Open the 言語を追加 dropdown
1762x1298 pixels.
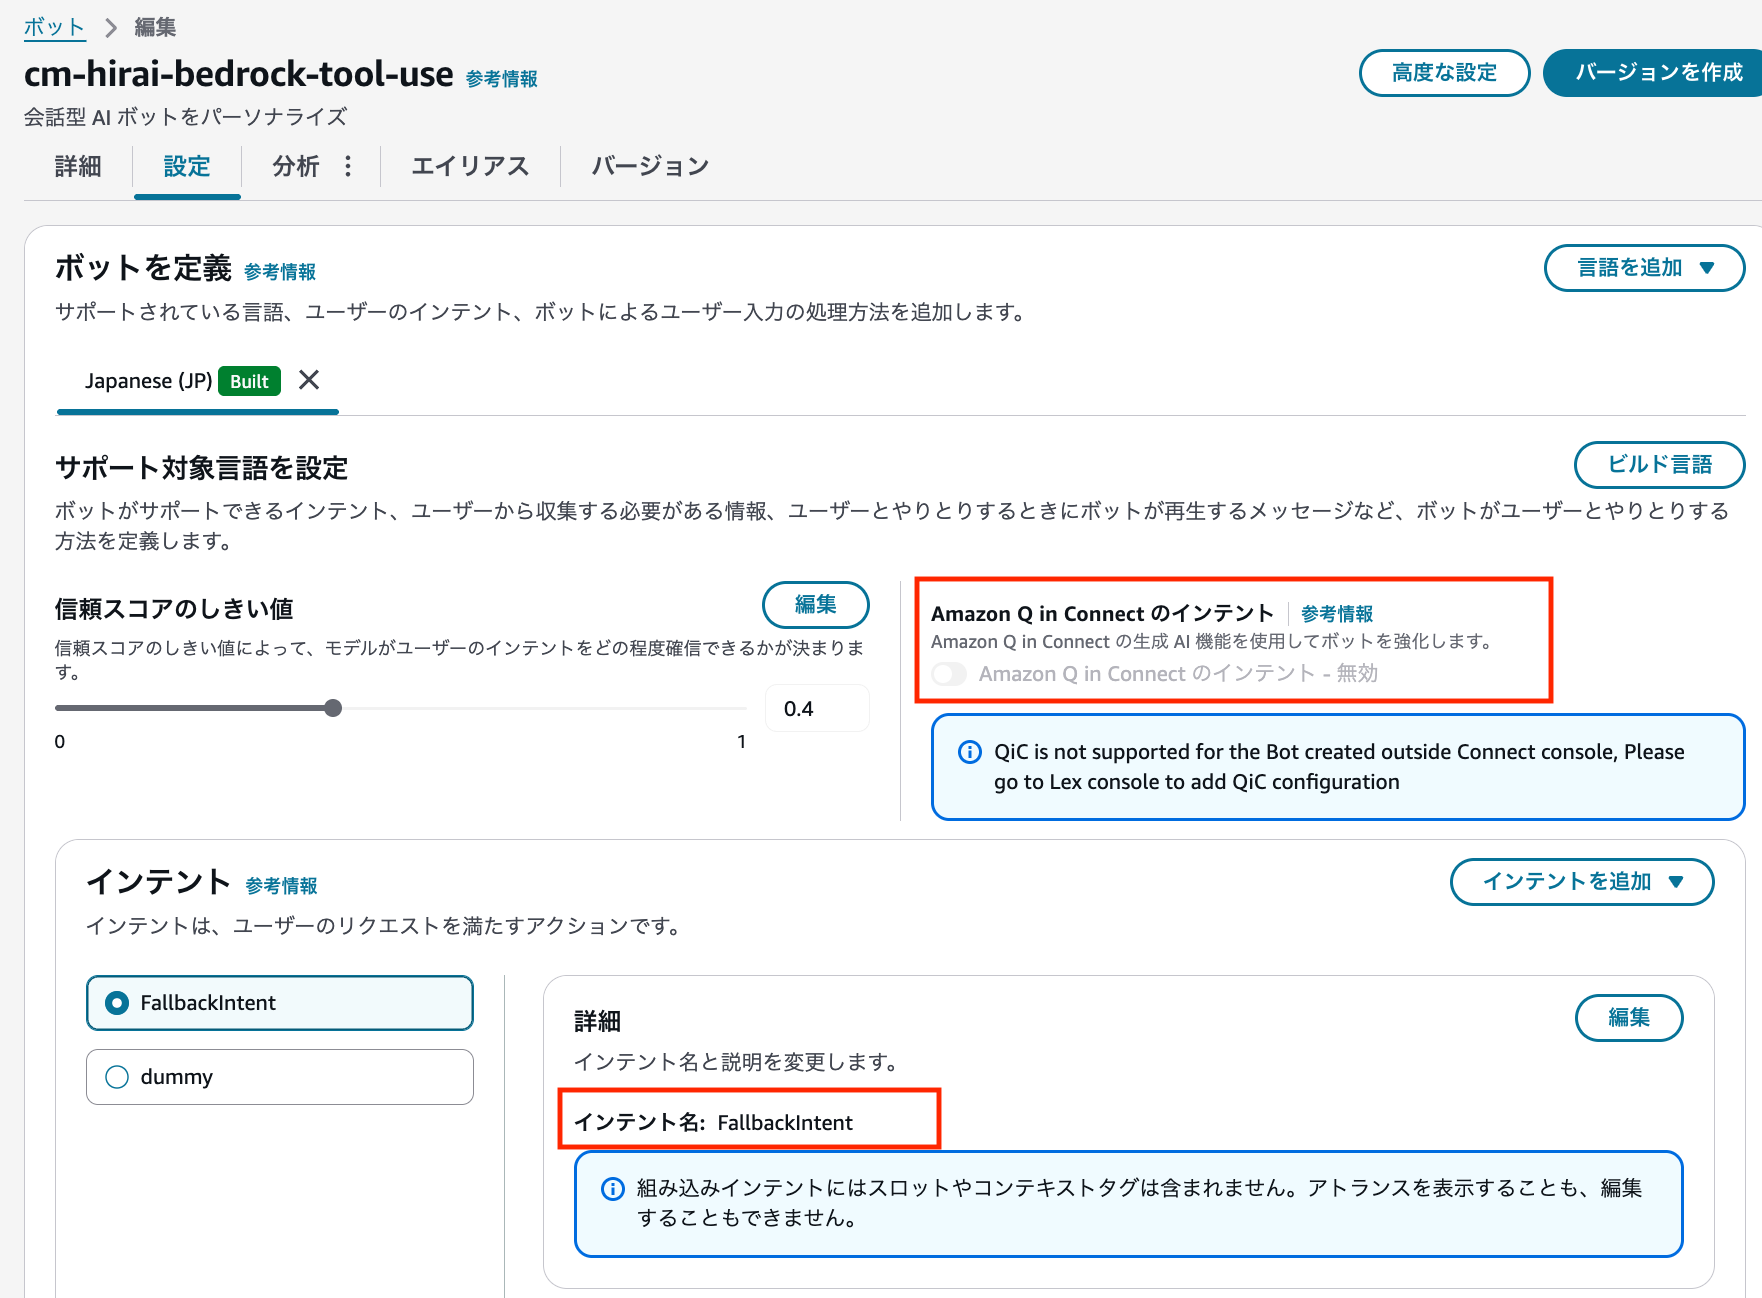click(x=1644, y=268)
